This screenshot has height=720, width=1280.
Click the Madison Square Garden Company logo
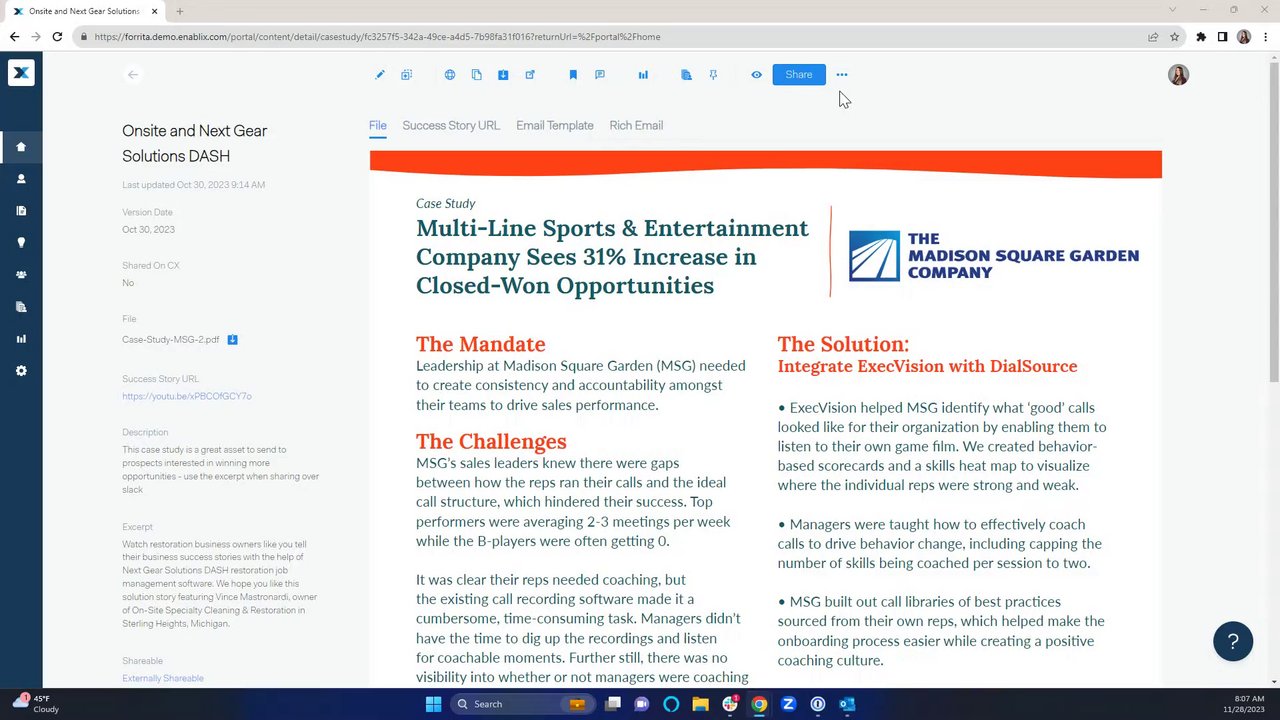(x=994, y=256)
